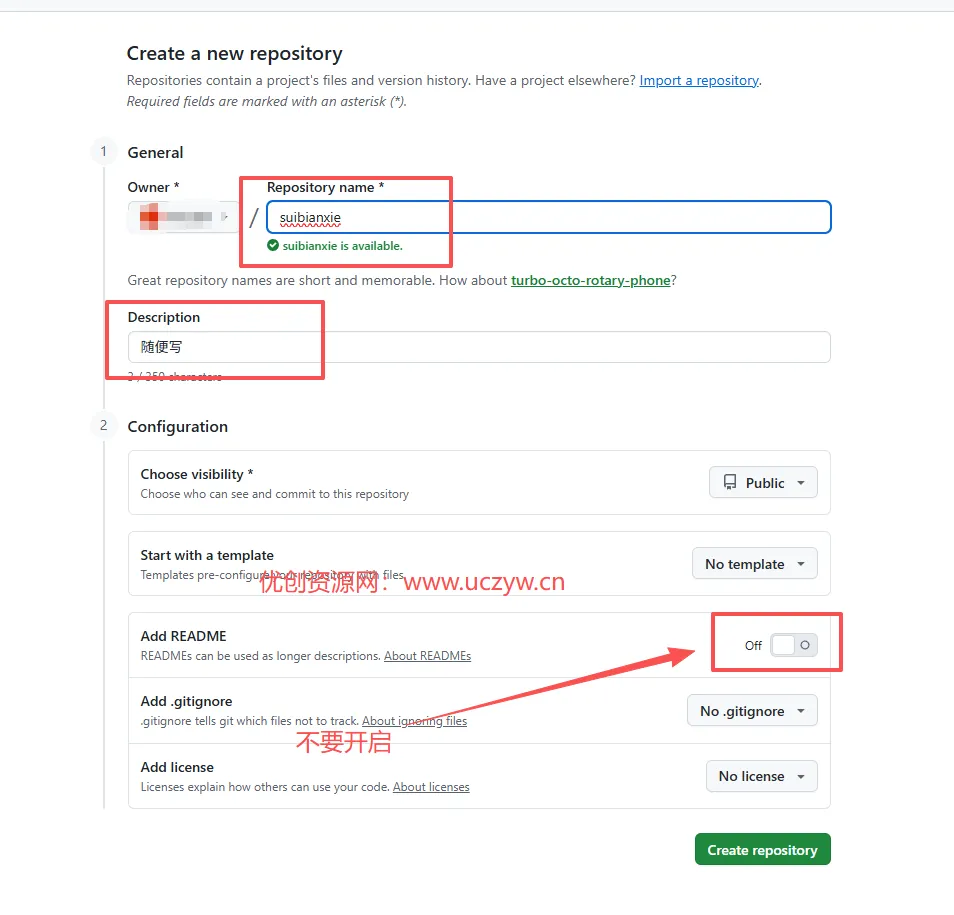
Task: Click the step 1 General circle marker
Action: (x=103, y=152)
